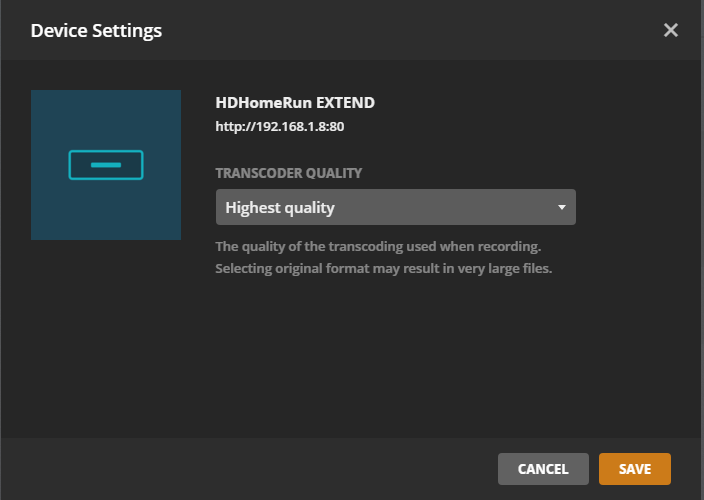Click the 'Selecting original format' warning text
Viewport: 704px width, 500px height.
pos(383,268)
